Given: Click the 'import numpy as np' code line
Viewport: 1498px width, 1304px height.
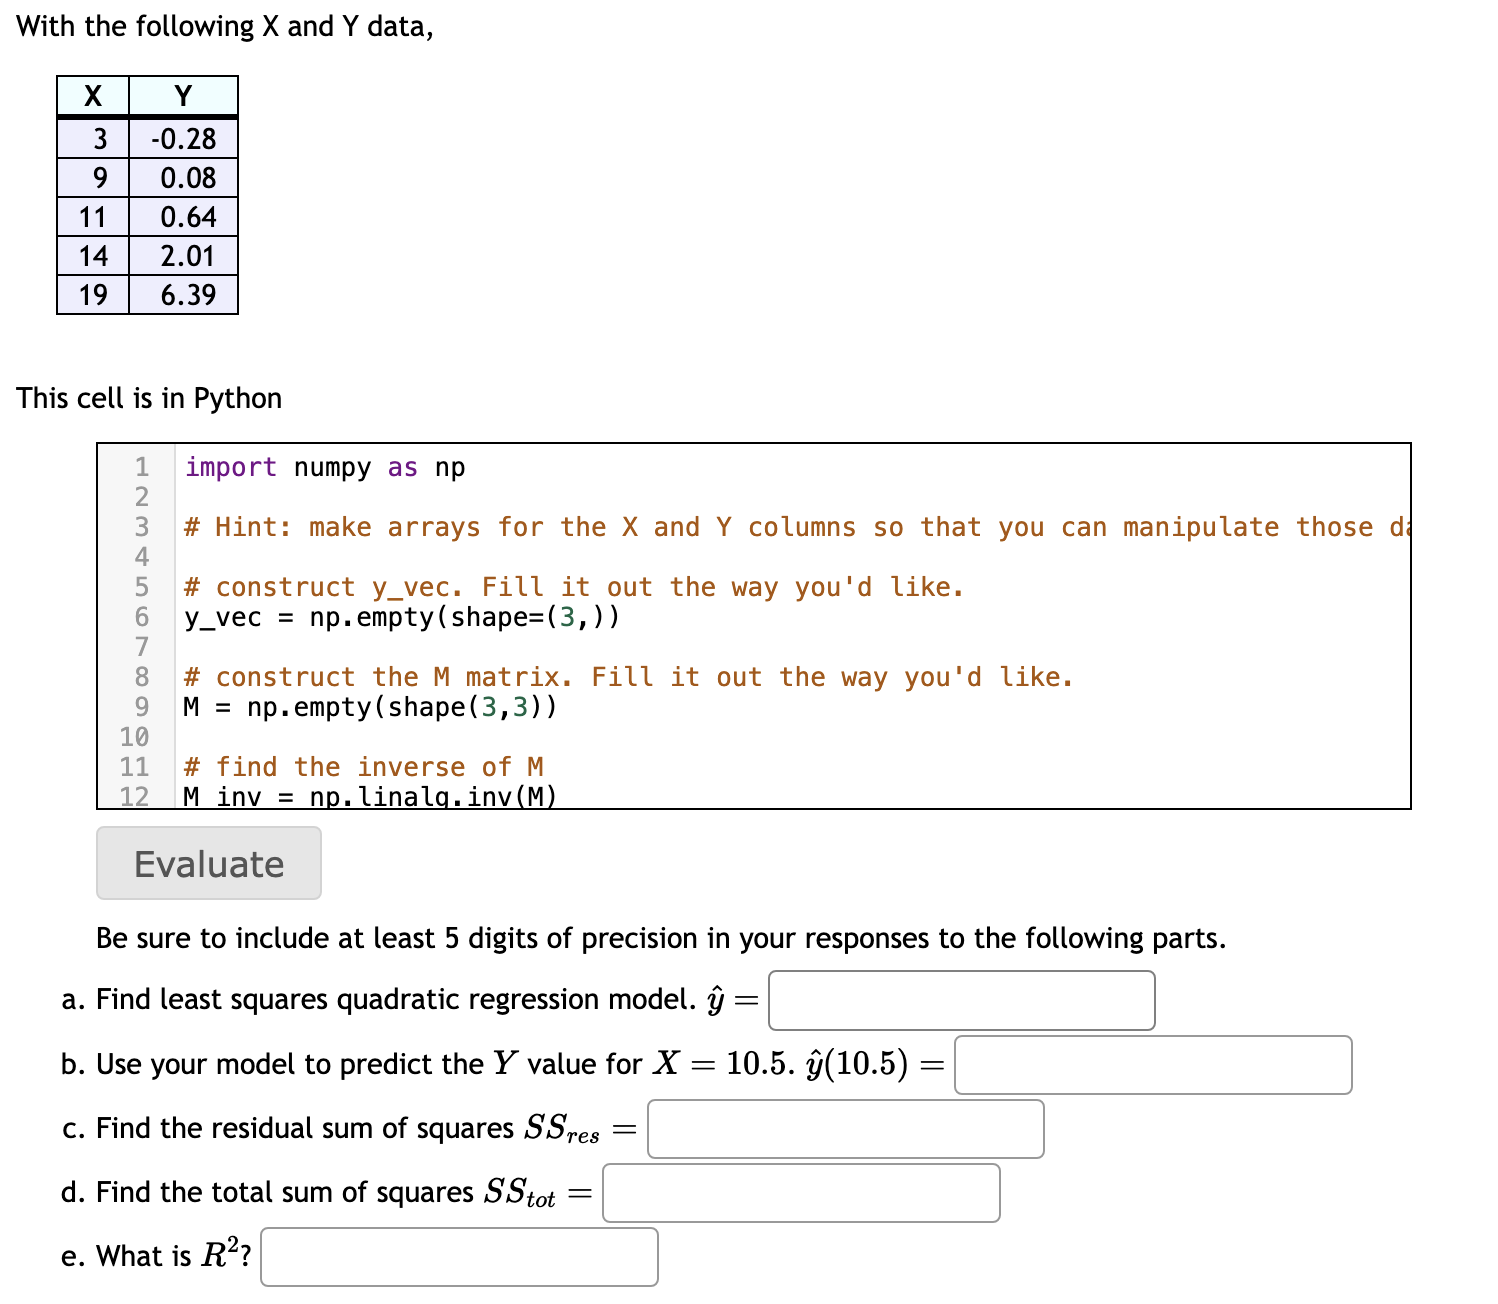Looking at the screenshot, I should (x=325, y=467).
